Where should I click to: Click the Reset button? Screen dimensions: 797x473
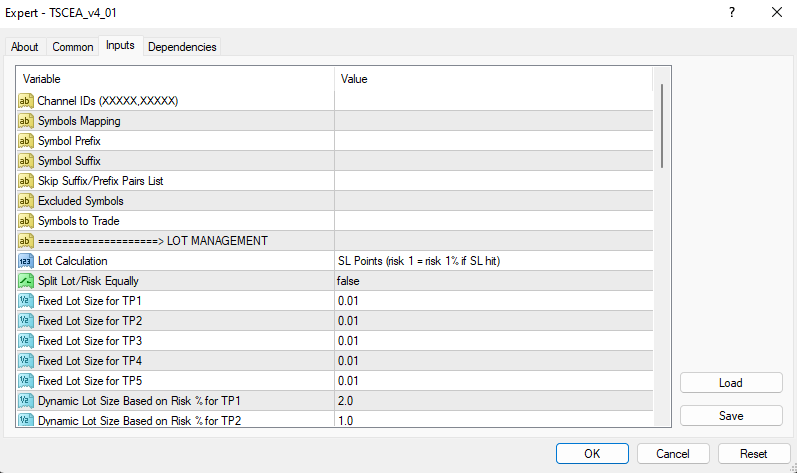(753, 453)
